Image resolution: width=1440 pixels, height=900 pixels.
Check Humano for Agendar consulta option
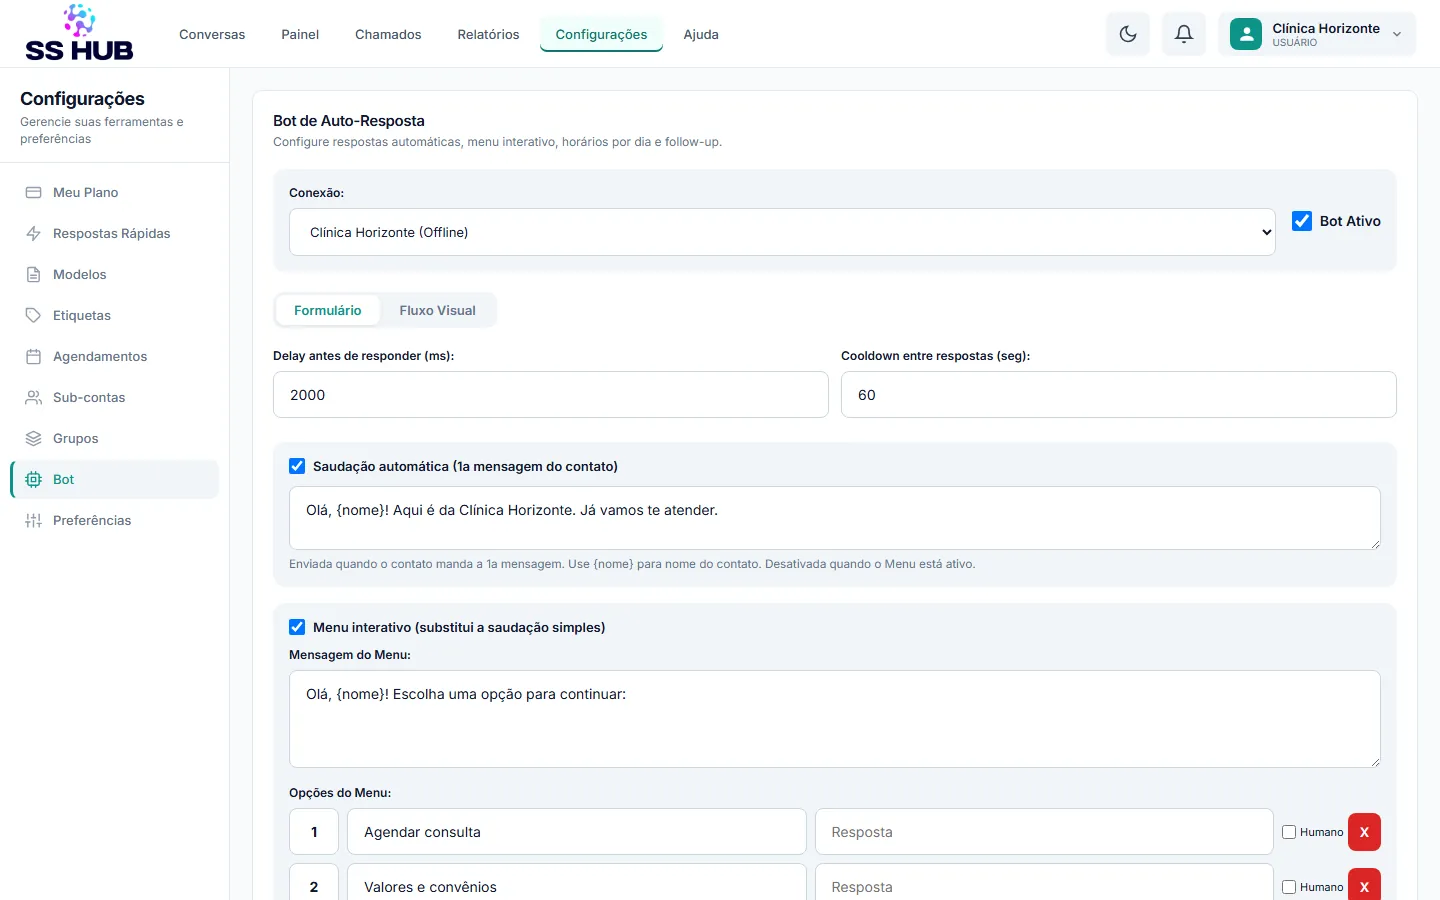coord(1289,832)
